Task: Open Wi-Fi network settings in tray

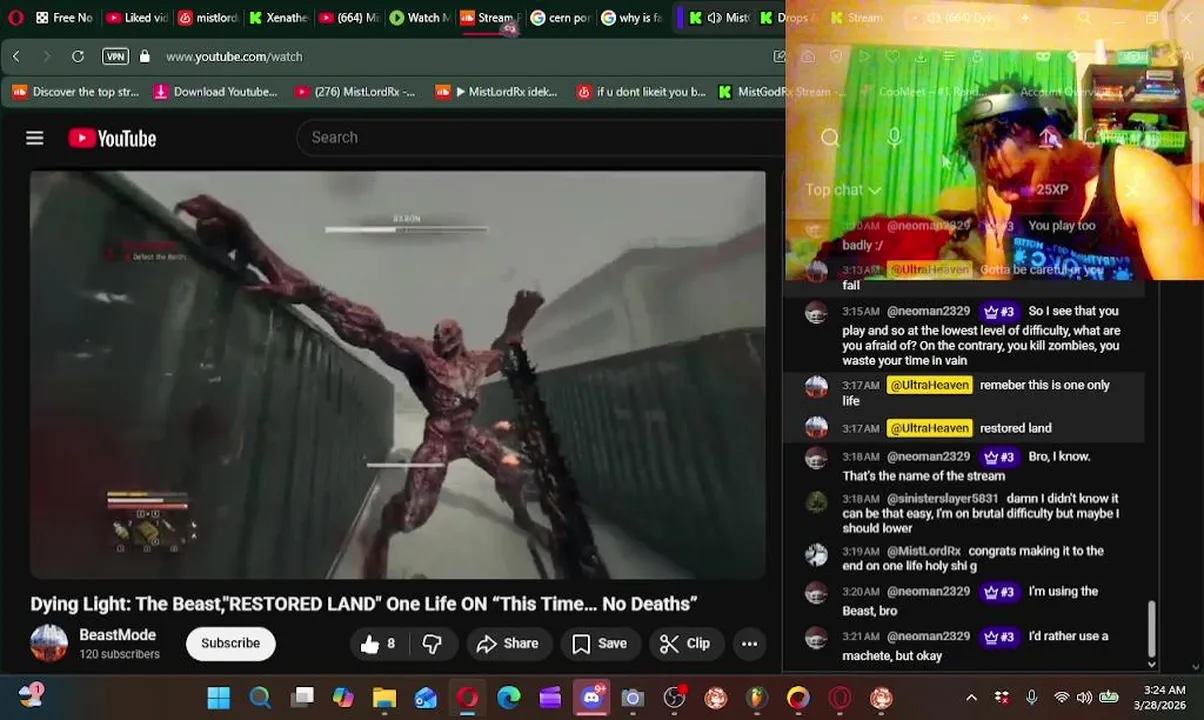Action: click(x=1061, y=697)
